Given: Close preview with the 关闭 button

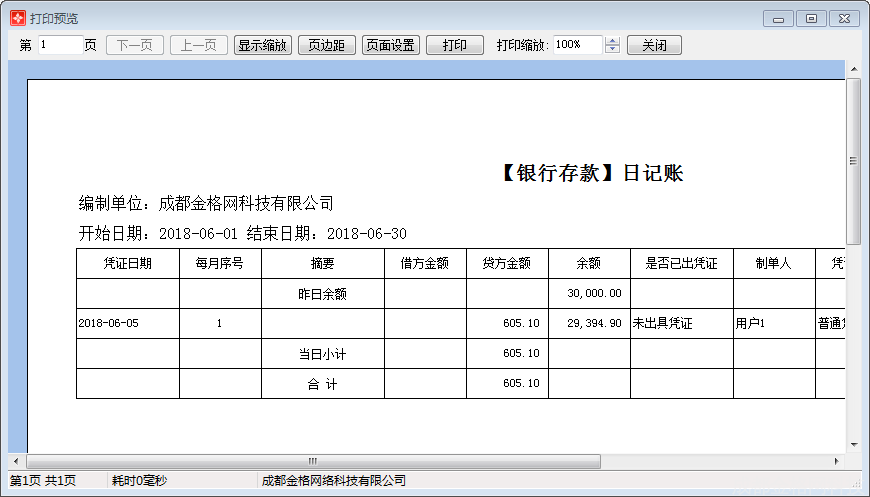Looking at the screenshot, I should tap(654, 45).
